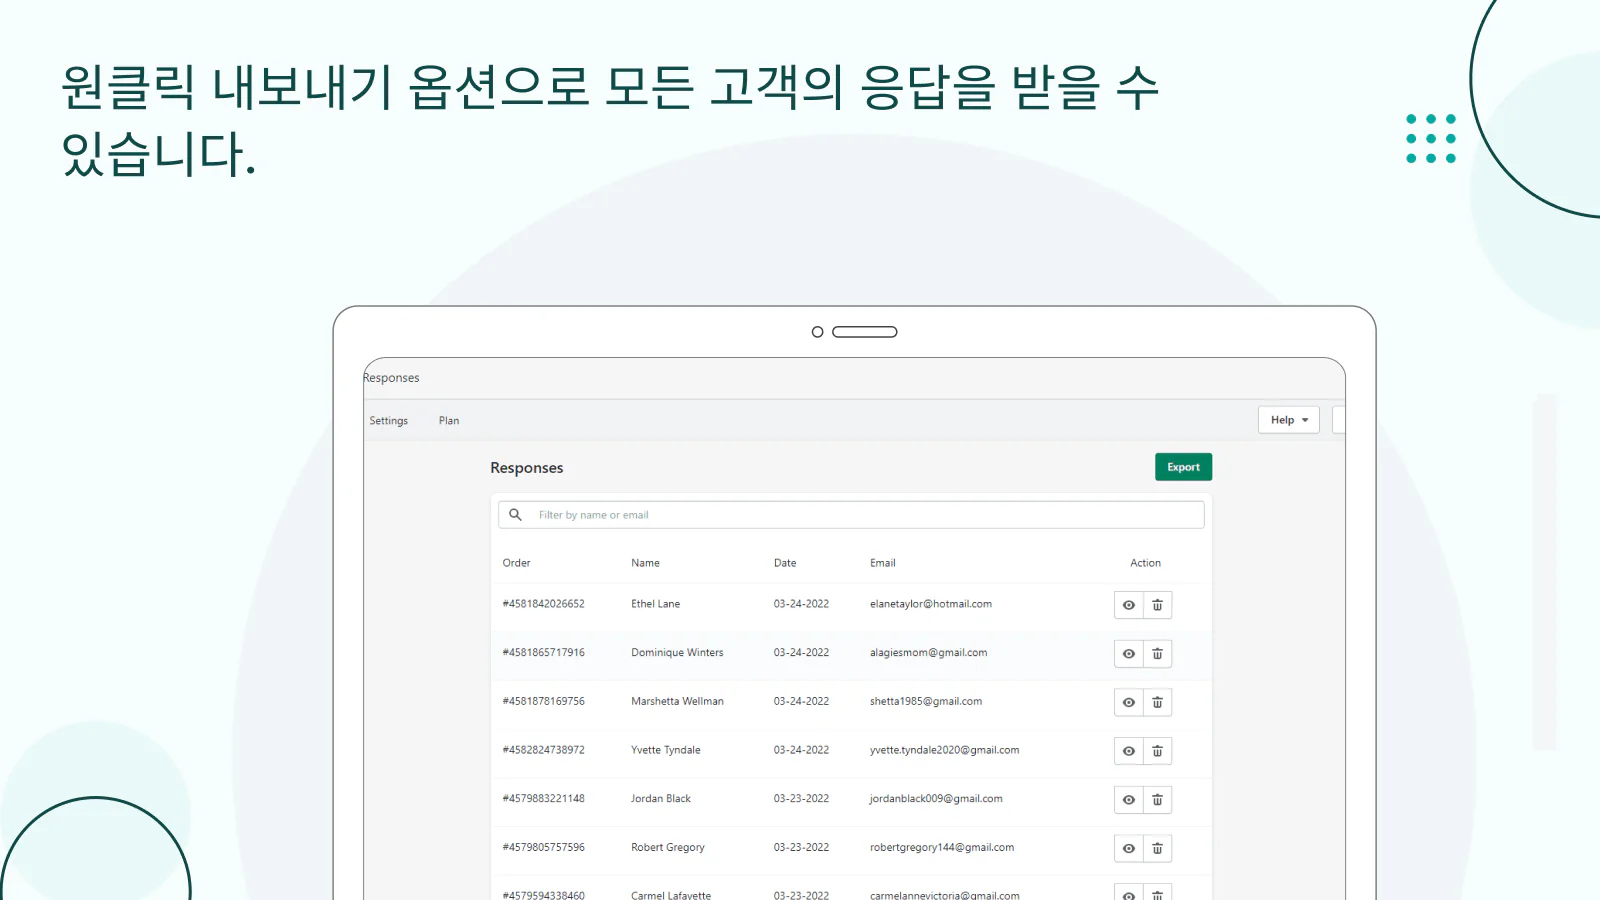
Task: View the response from Ethel Lane
Action: coord(1129,605)
